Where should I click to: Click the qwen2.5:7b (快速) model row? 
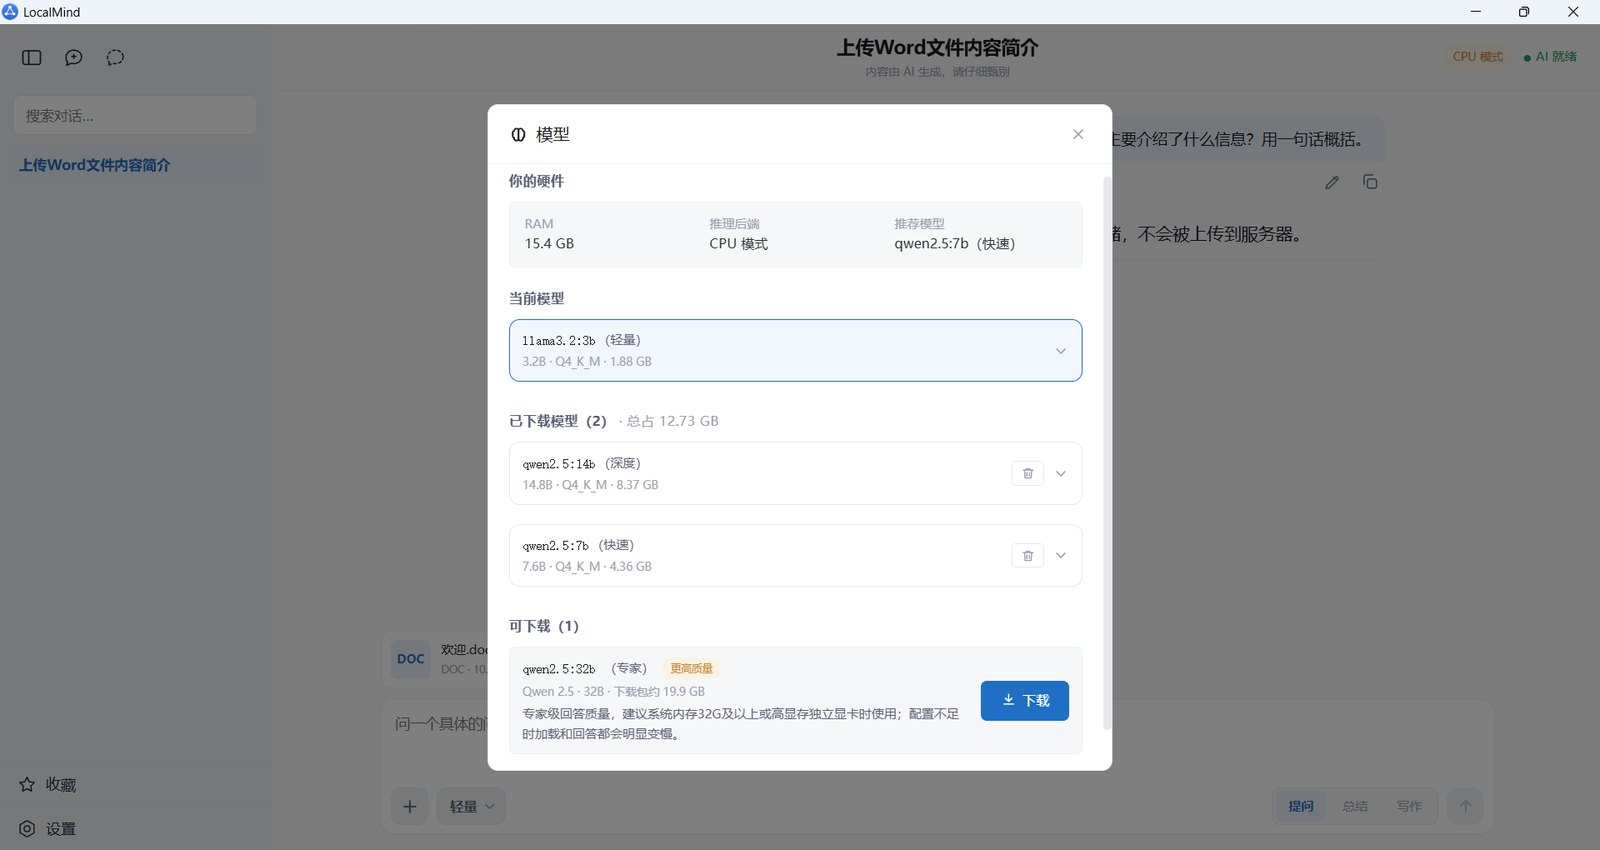coord(795,555)
